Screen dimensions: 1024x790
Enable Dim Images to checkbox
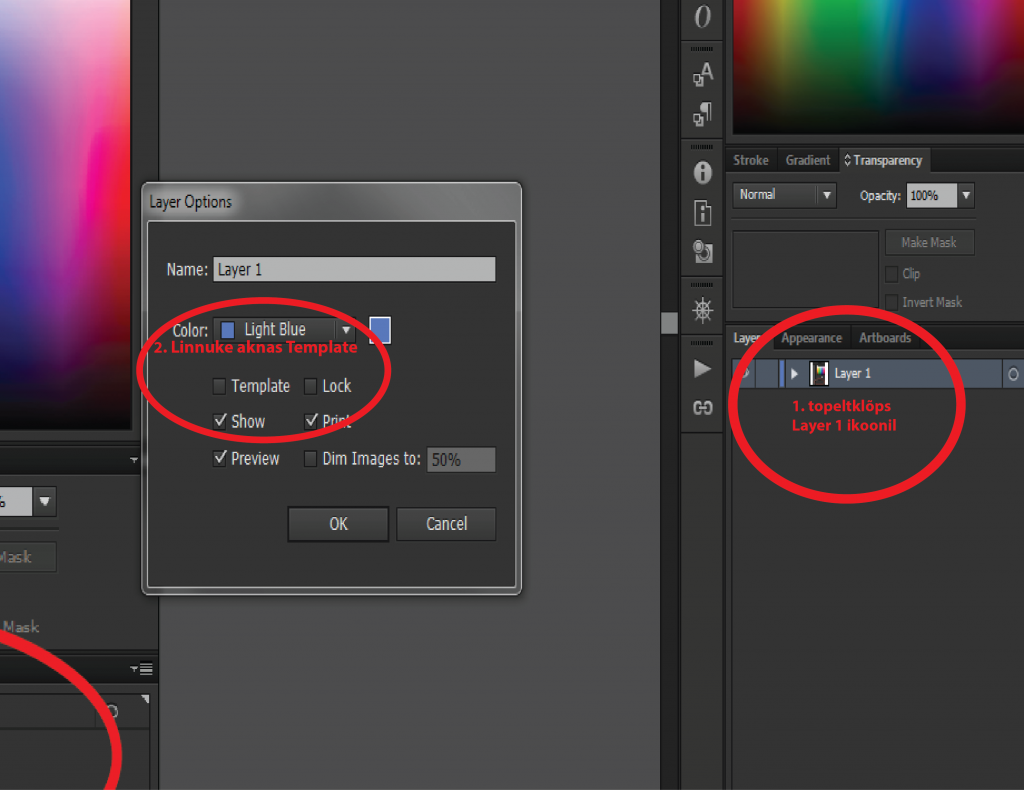[x=311, y=459]
